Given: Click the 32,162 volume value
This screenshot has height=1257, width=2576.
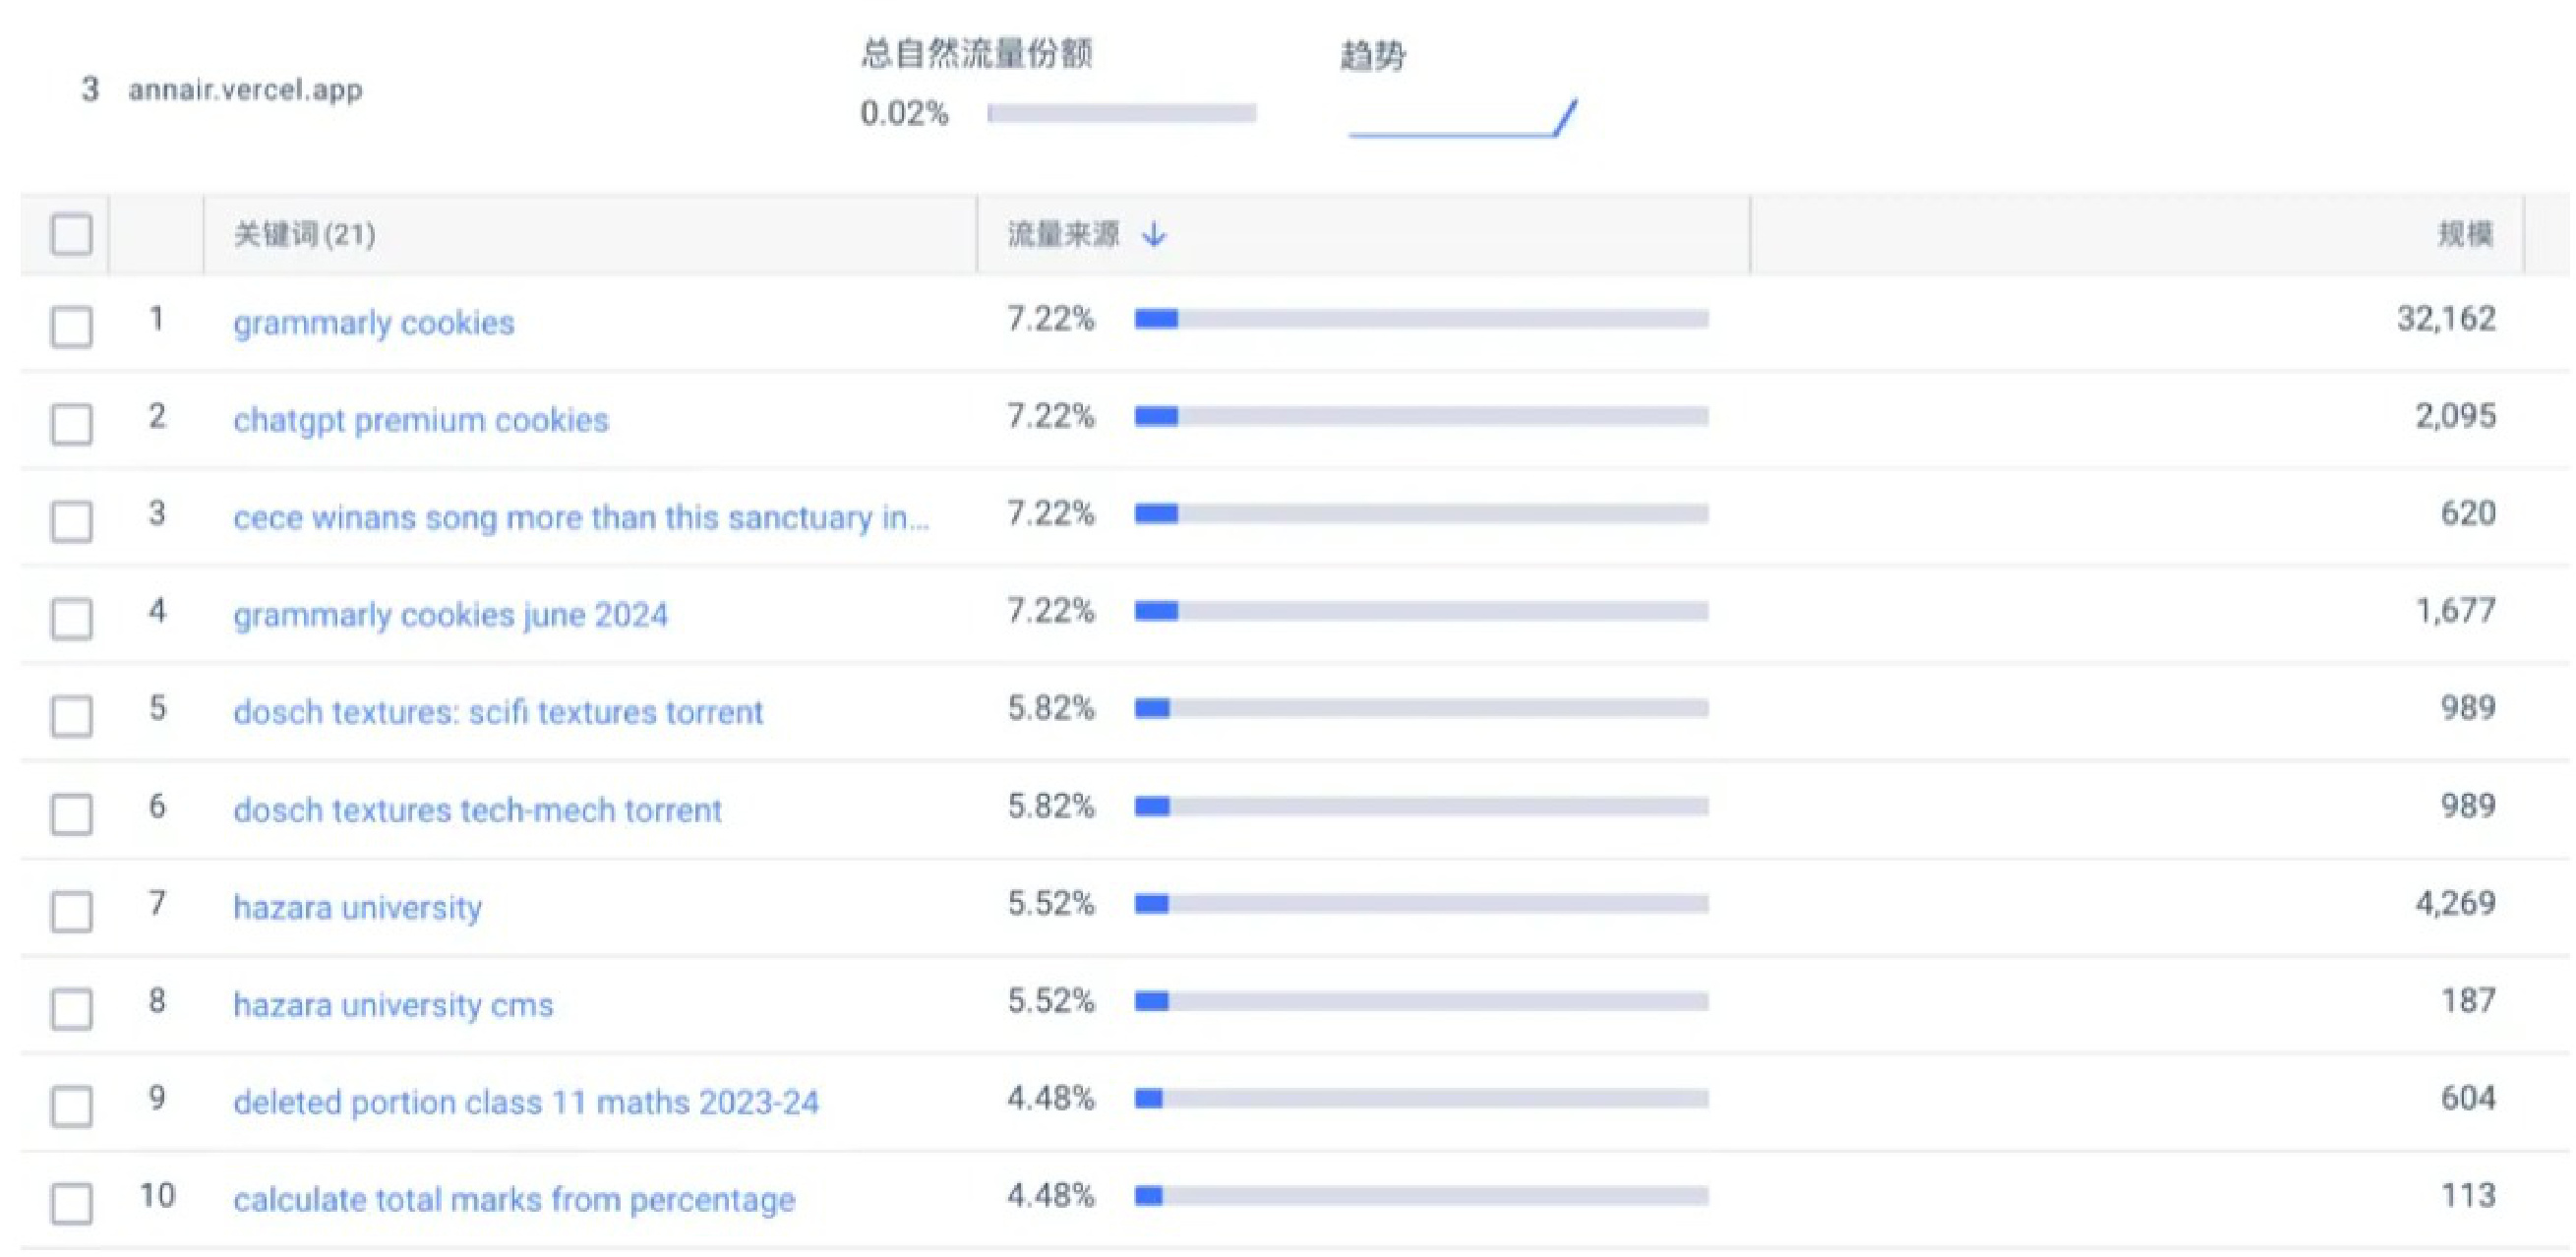Looking at the screenshot, I should coord(2445,319).
